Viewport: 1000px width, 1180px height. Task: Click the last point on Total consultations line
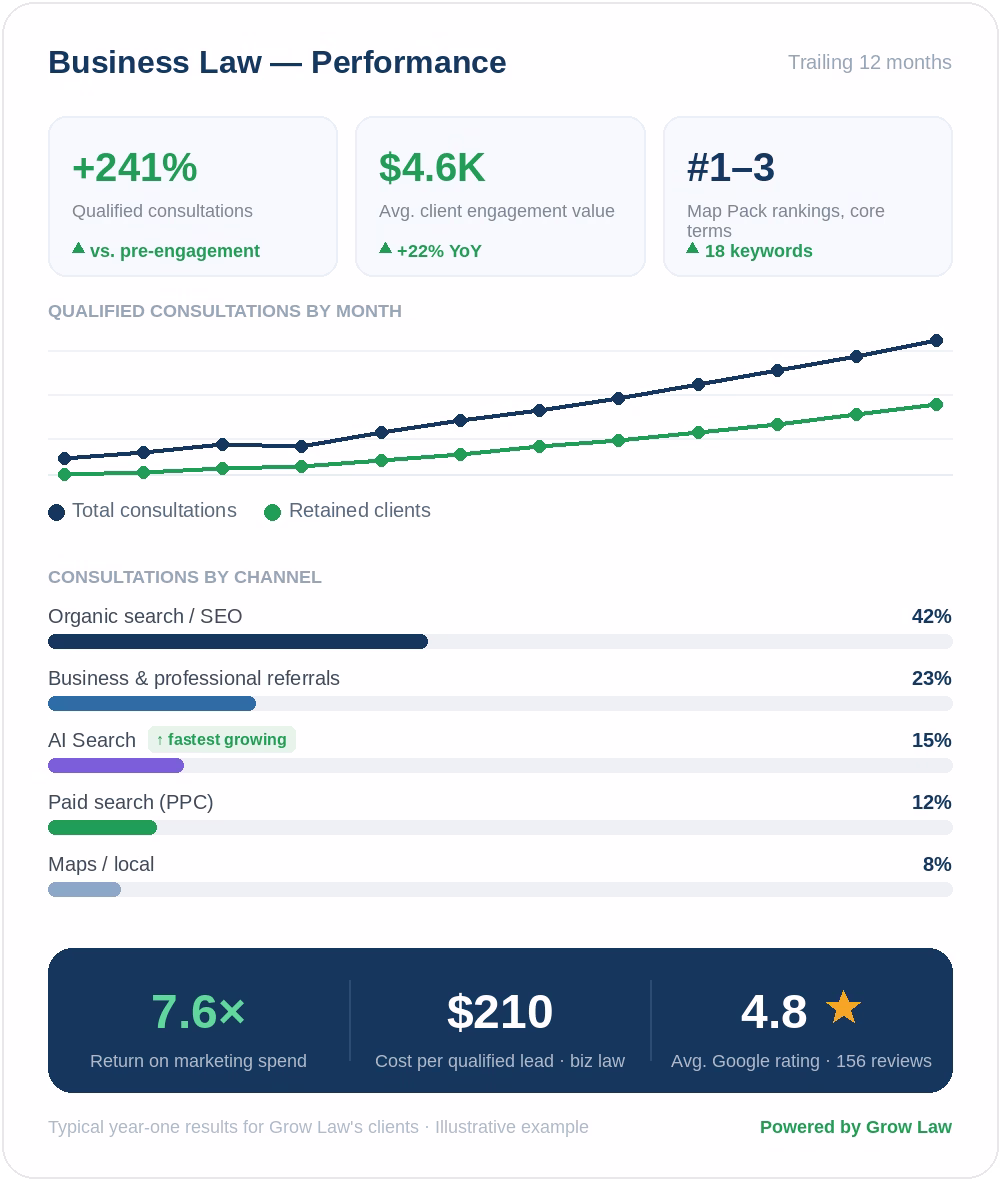click(x=936, y=341)
